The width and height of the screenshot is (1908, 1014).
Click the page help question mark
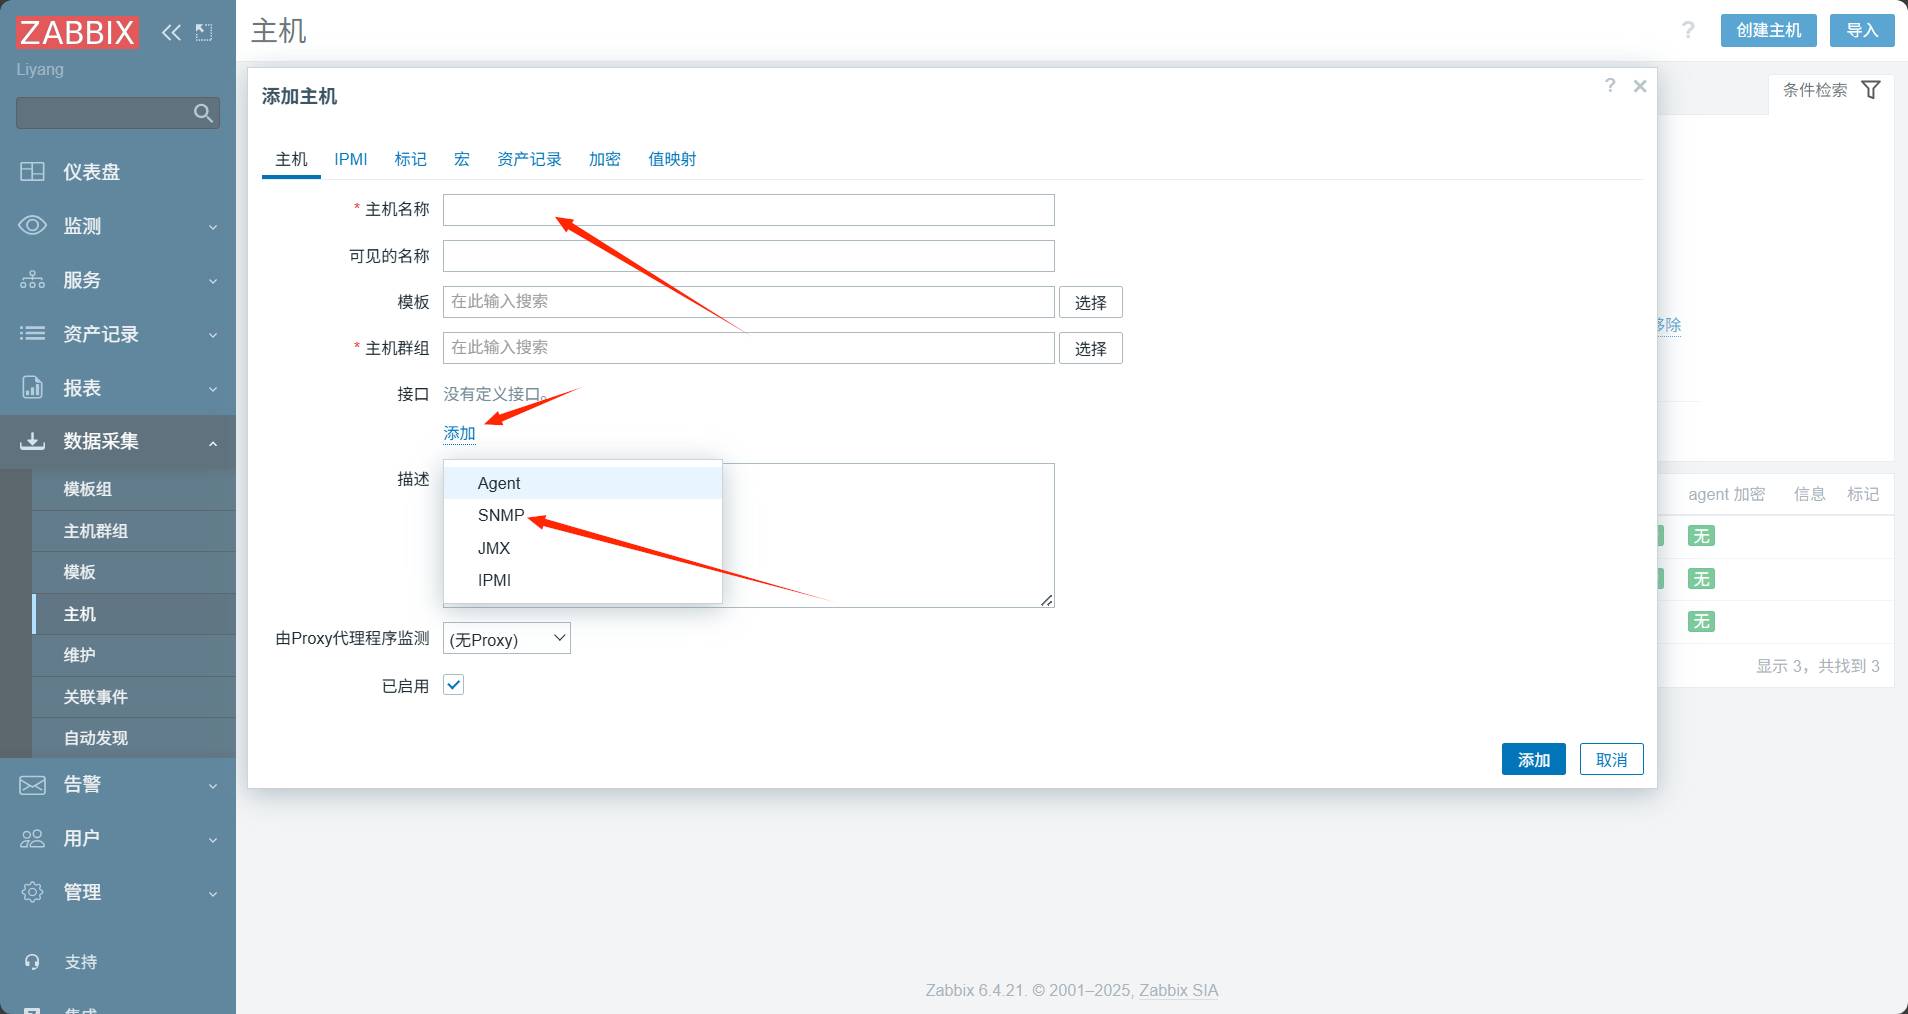1688,30
